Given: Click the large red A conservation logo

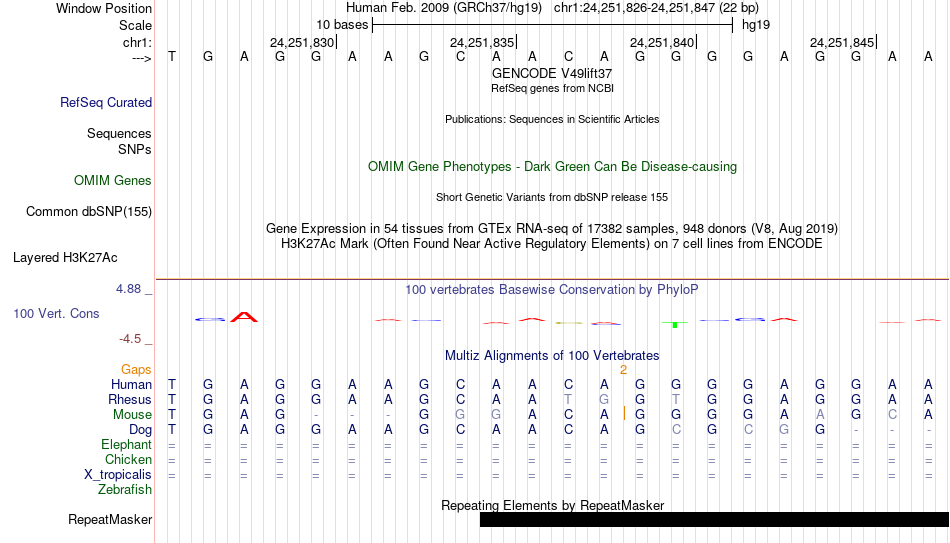Looking at the screenshot, I should (244, 317).
